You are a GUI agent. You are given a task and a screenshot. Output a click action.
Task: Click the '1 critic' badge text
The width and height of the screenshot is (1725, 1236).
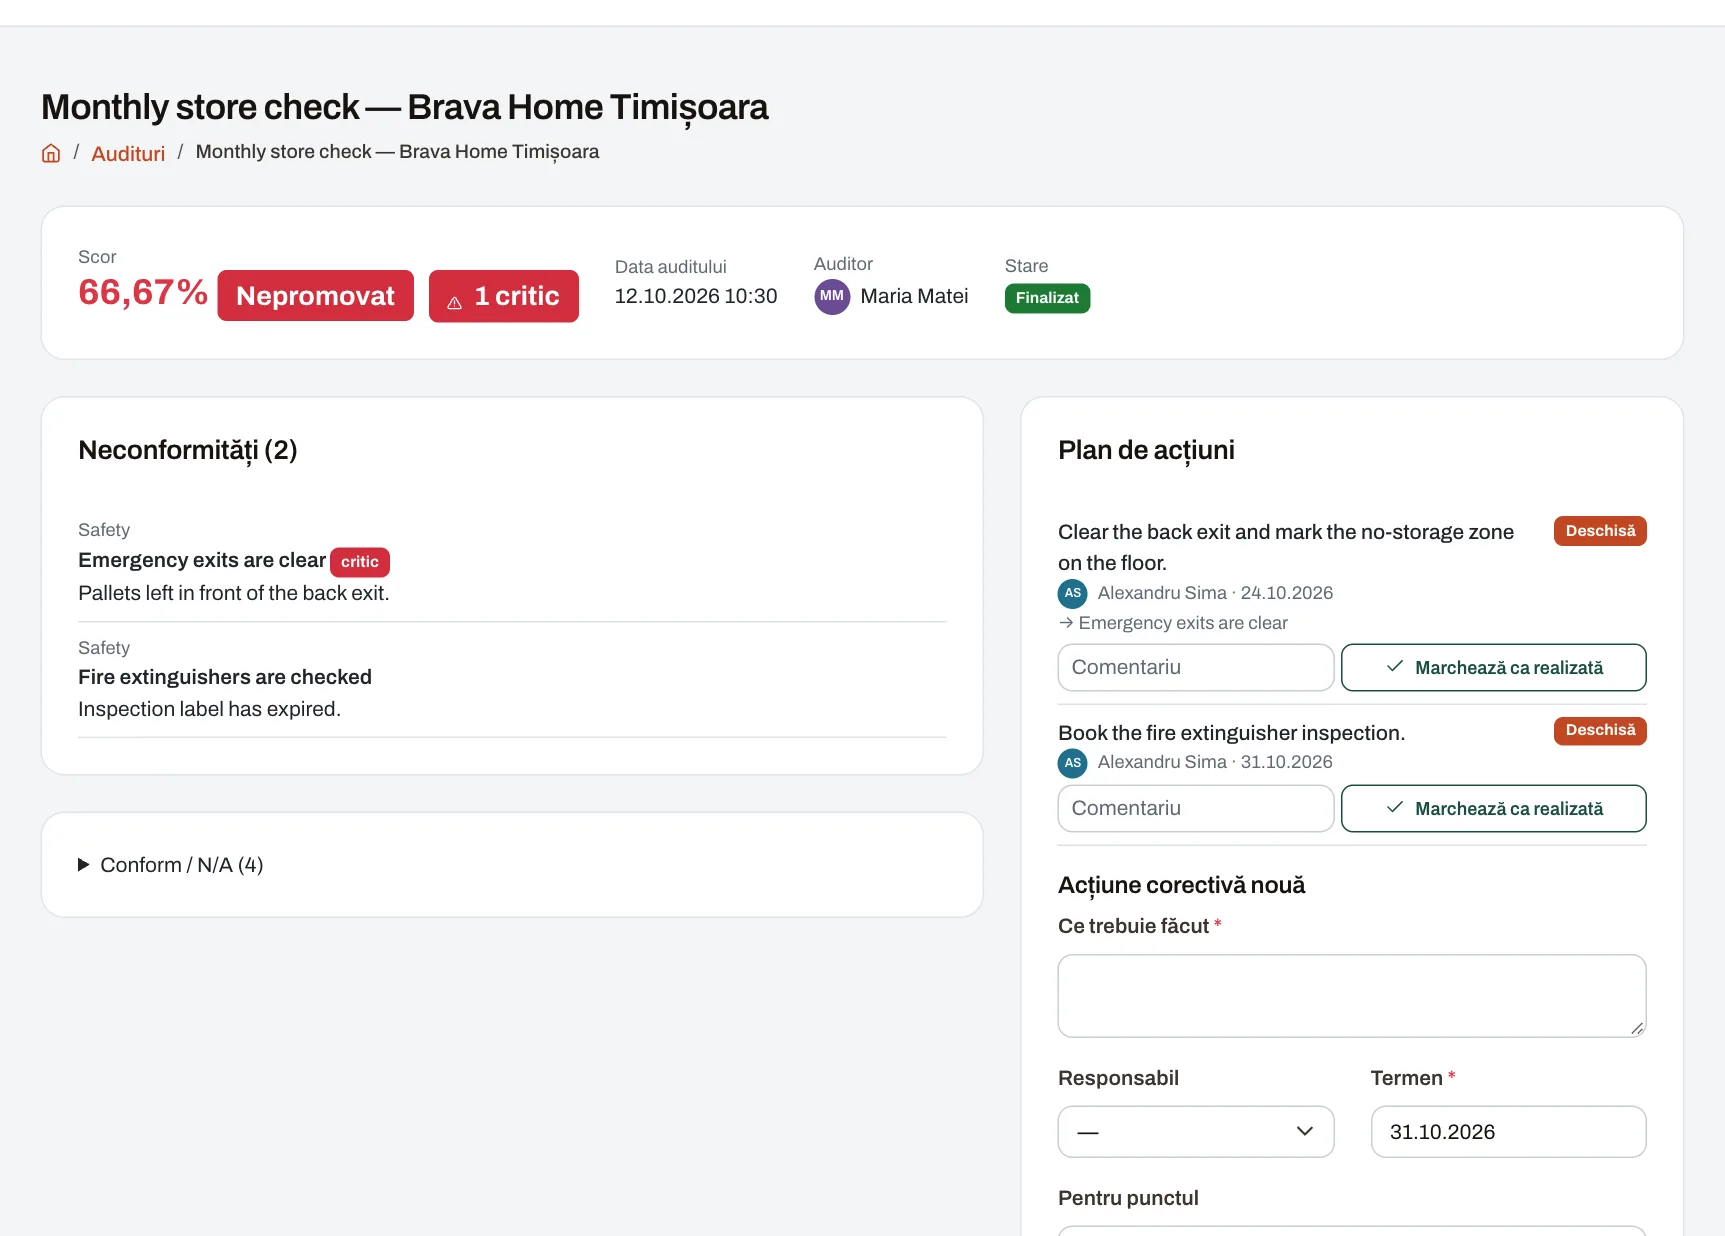point(517,296)
